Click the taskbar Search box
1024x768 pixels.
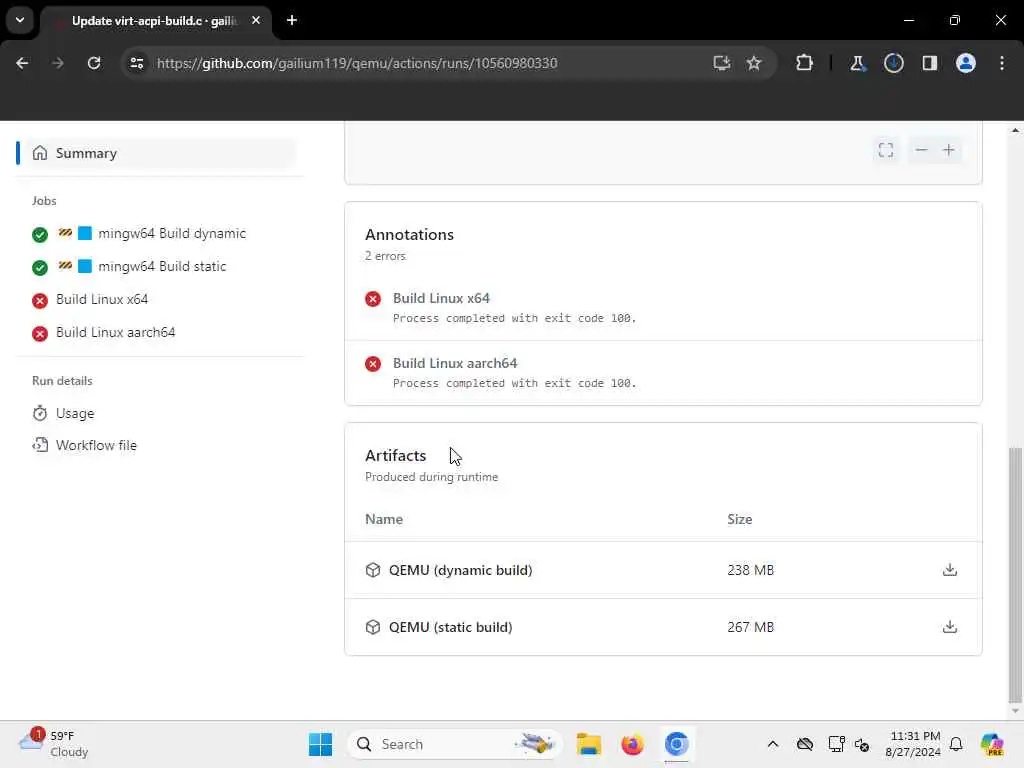pyautogui.click(x=455, y=744)
